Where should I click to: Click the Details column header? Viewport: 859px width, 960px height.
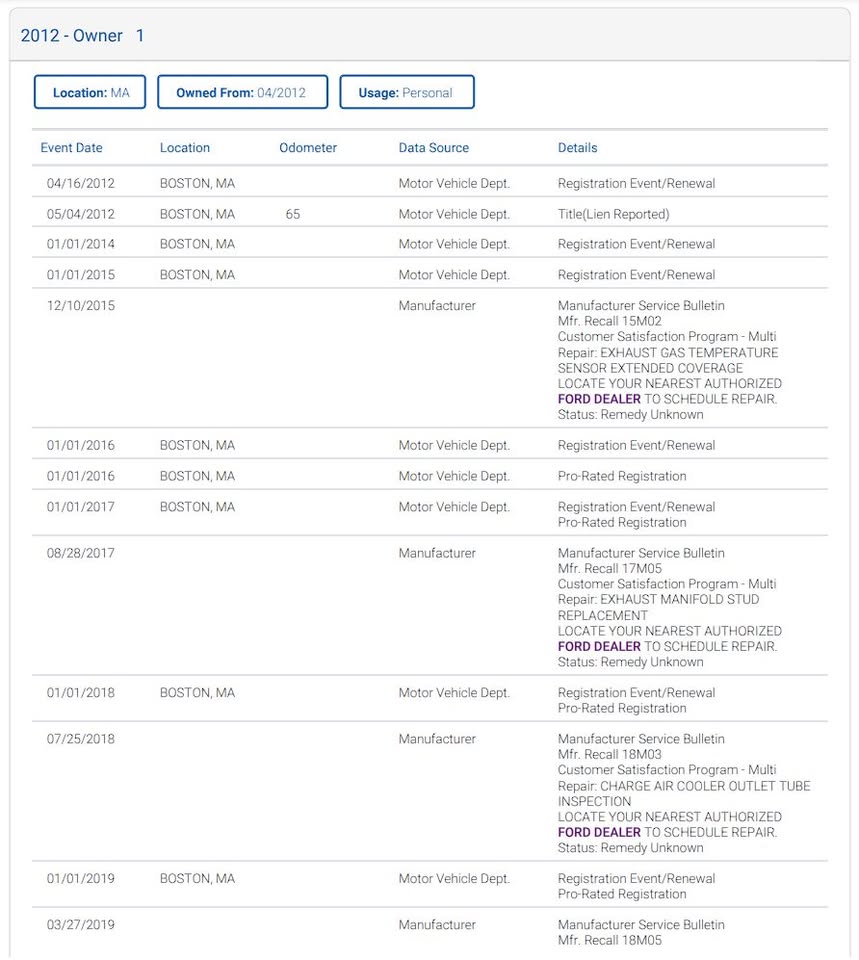click(x=577, y=148)
